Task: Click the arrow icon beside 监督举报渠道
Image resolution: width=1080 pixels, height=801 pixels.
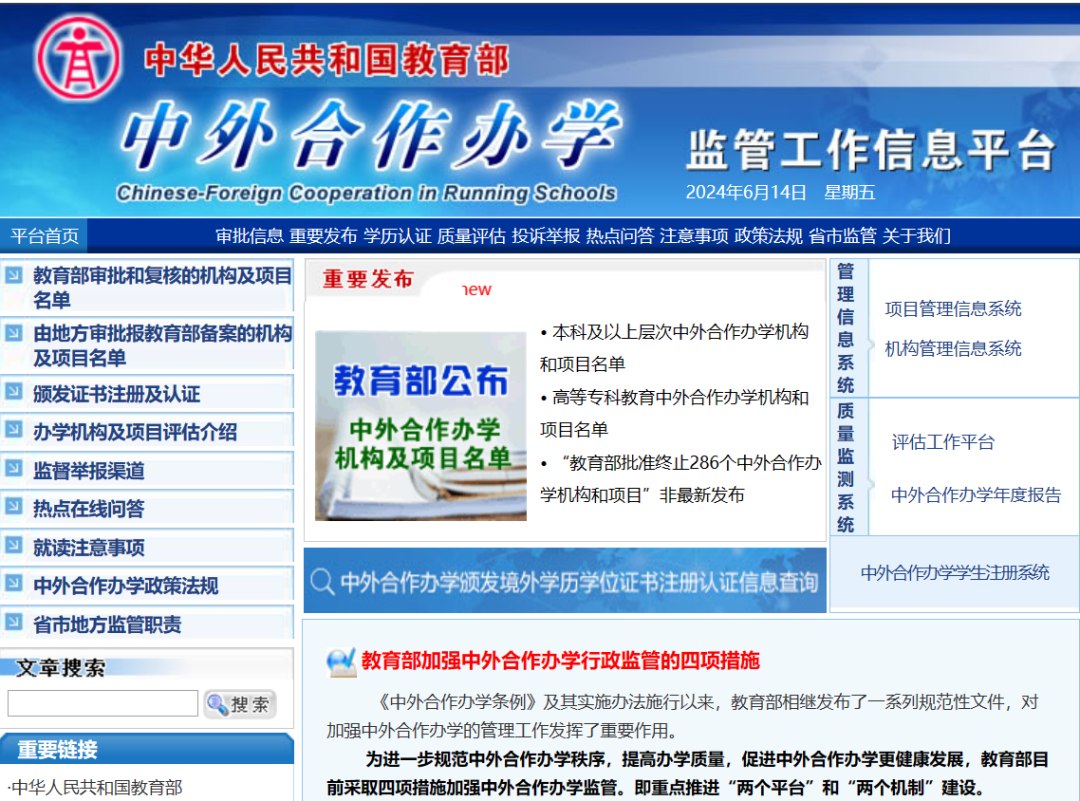Action: [14, 468]
